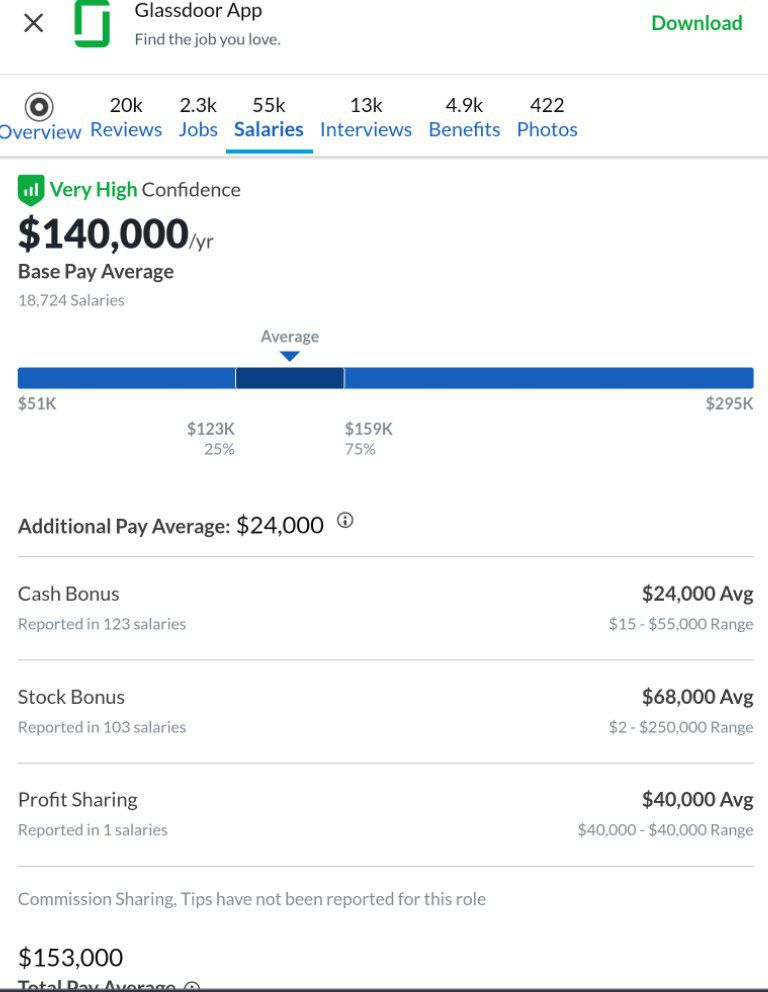Open the Jobs tab
The height and width of the screenshot is (992, 768).
tap(198, 117)
